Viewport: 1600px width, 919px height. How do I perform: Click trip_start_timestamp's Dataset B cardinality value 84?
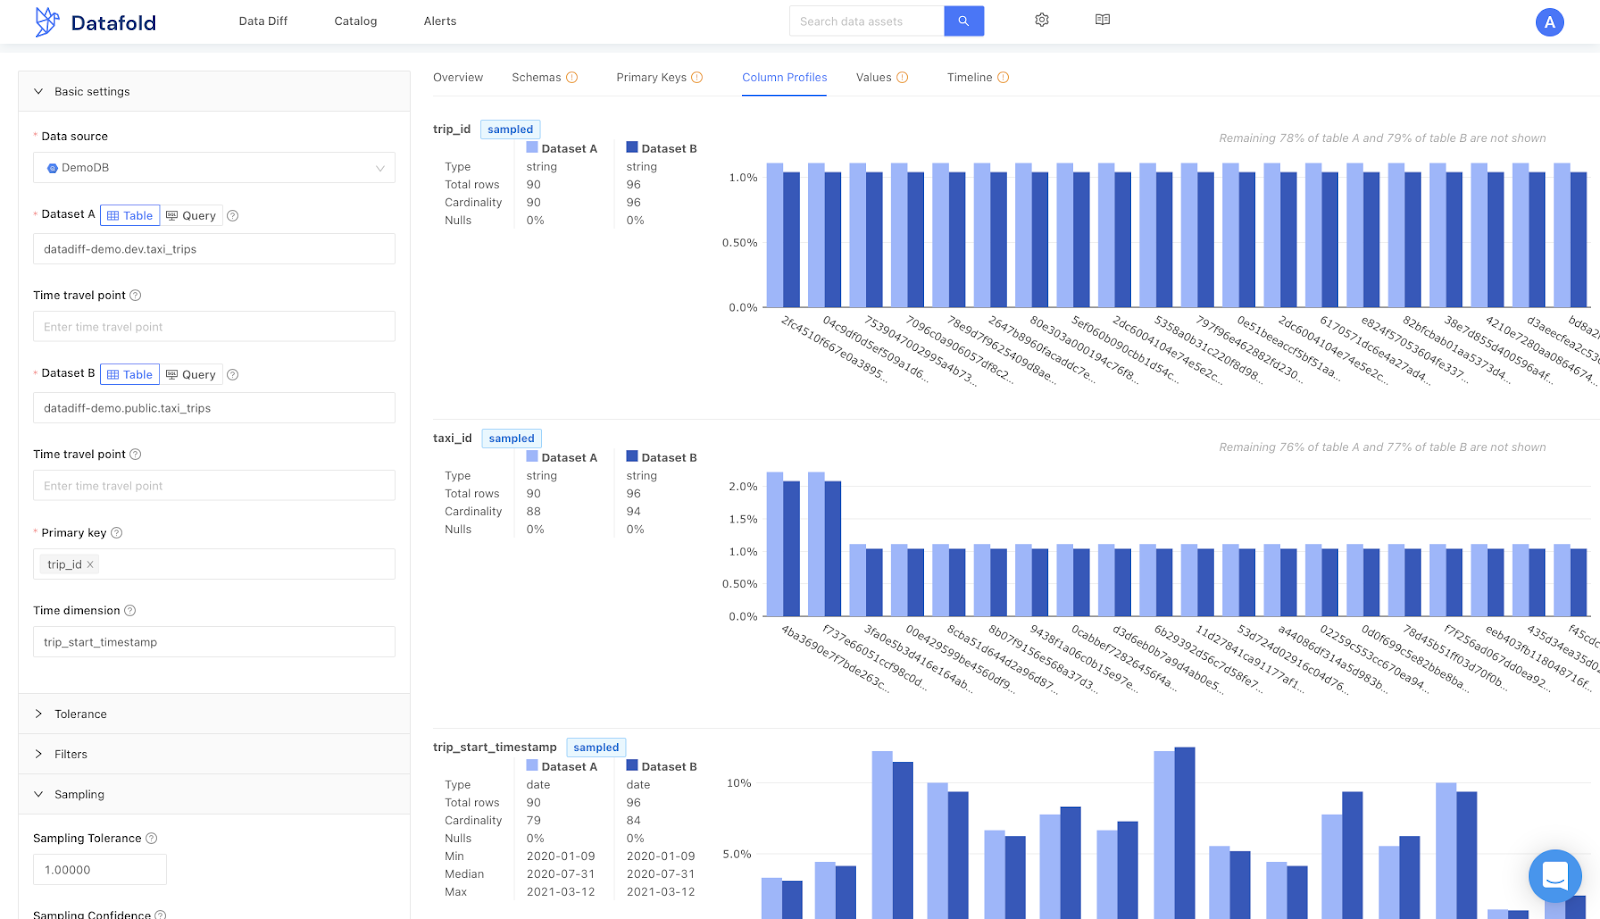pyautogui.click(x=634, y=821)
